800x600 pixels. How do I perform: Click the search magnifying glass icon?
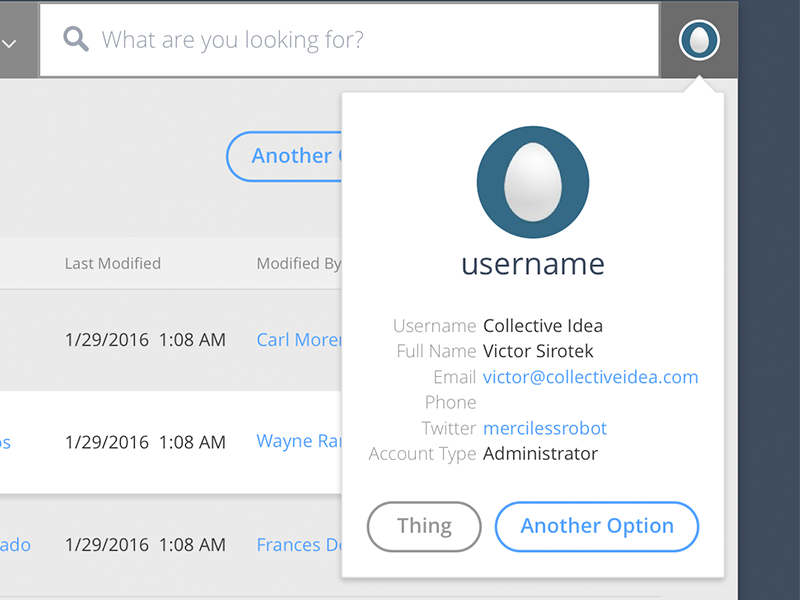(x=75, y=40)
